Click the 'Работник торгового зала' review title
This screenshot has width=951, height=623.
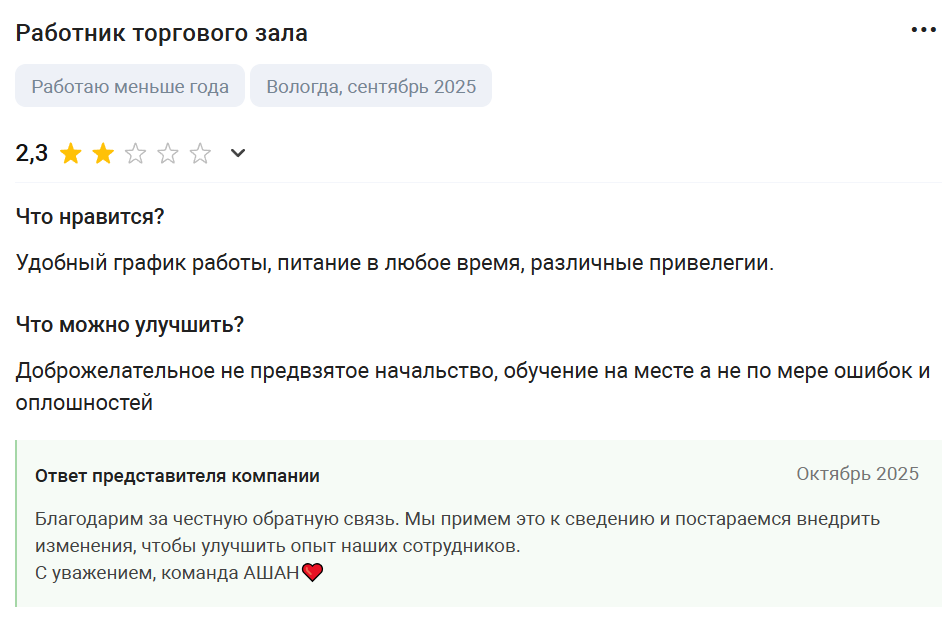pyautogui.click(x=162, y=33)
